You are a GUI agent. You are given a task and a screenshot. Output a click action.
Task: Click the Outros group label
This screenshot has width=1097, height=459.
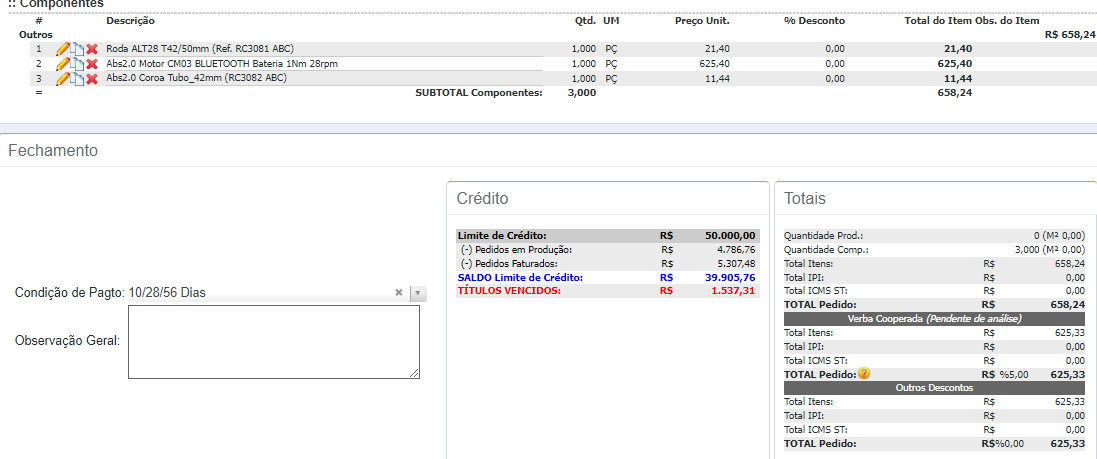pos(36,34)
